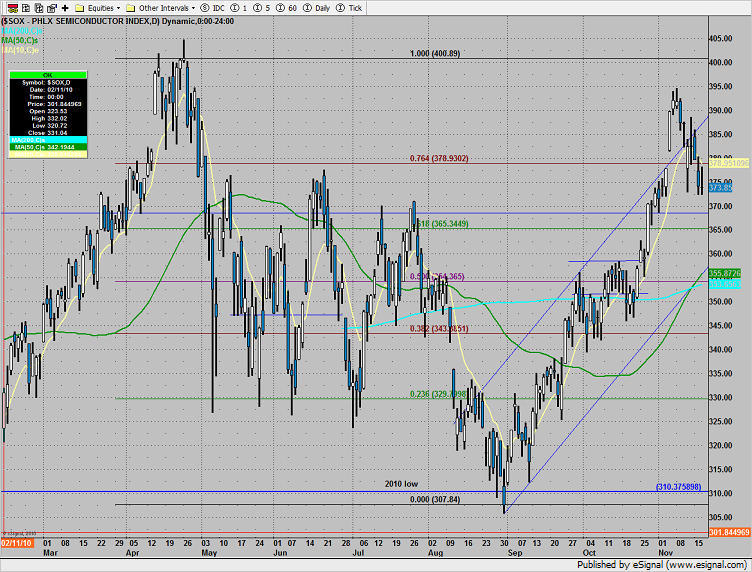Click the yellow 378.951096 MA price tag
The width and height of the screenshot is (752, 572).
pyautogui.click(x=728, y=163)
